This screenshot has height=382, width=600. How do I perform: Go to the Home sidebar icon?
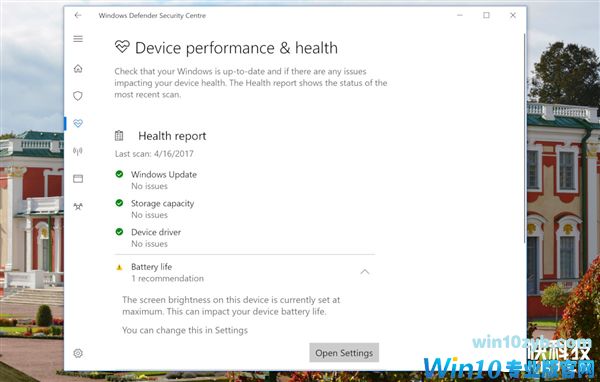coord(78,69)
